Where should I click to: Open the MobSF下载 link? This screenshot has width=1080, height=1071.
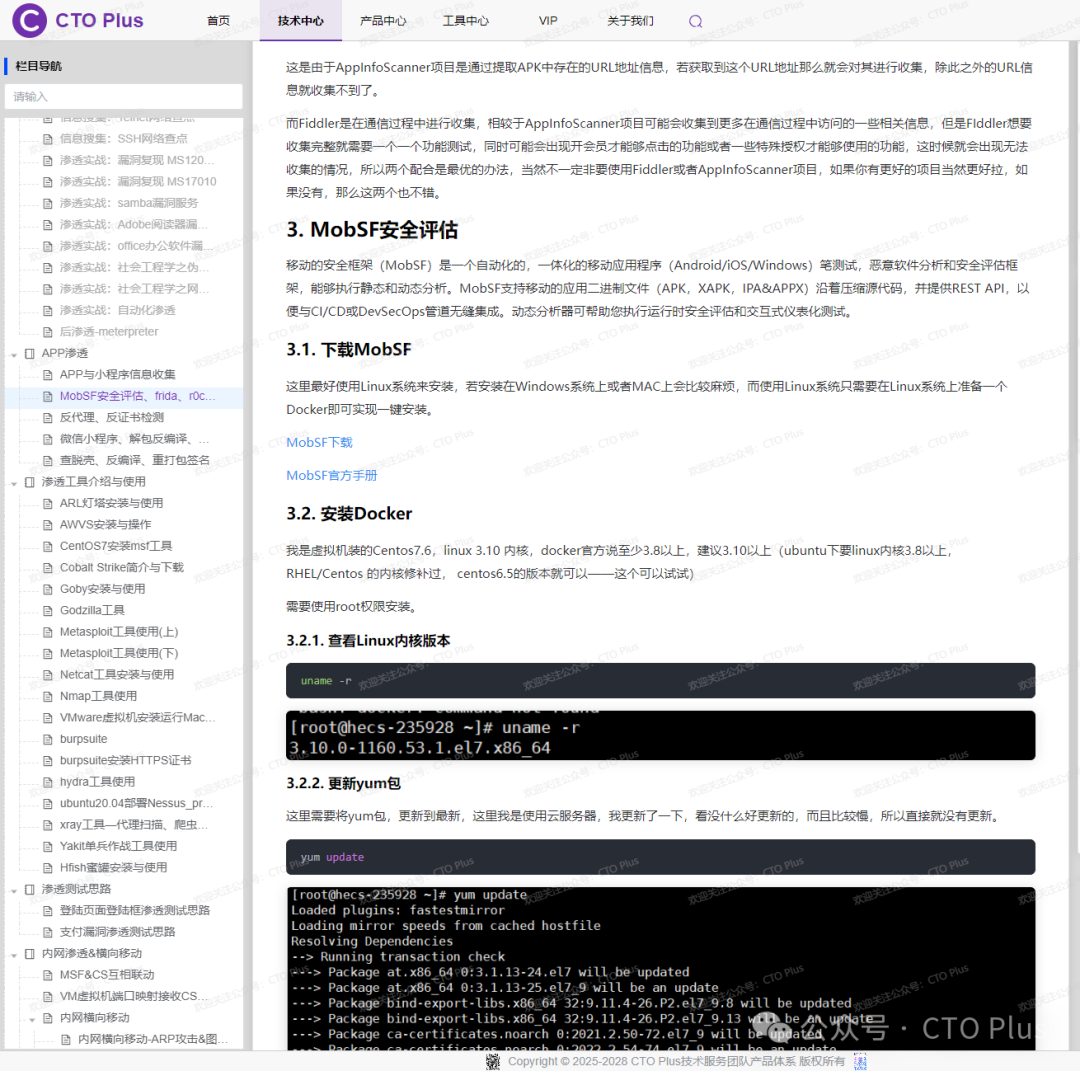[319, 442]
